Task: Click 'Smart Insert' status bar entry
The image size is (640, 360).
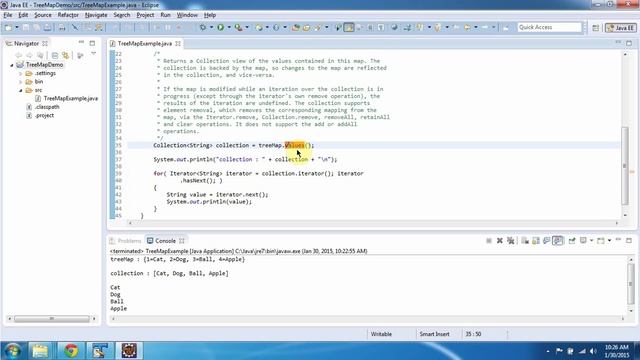Action: click(x=434, y=334)
